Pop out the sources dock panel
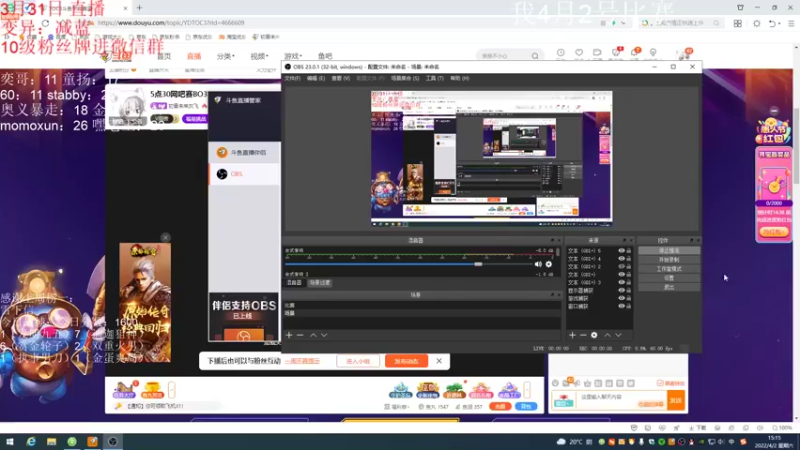 (x=624, y=240)
